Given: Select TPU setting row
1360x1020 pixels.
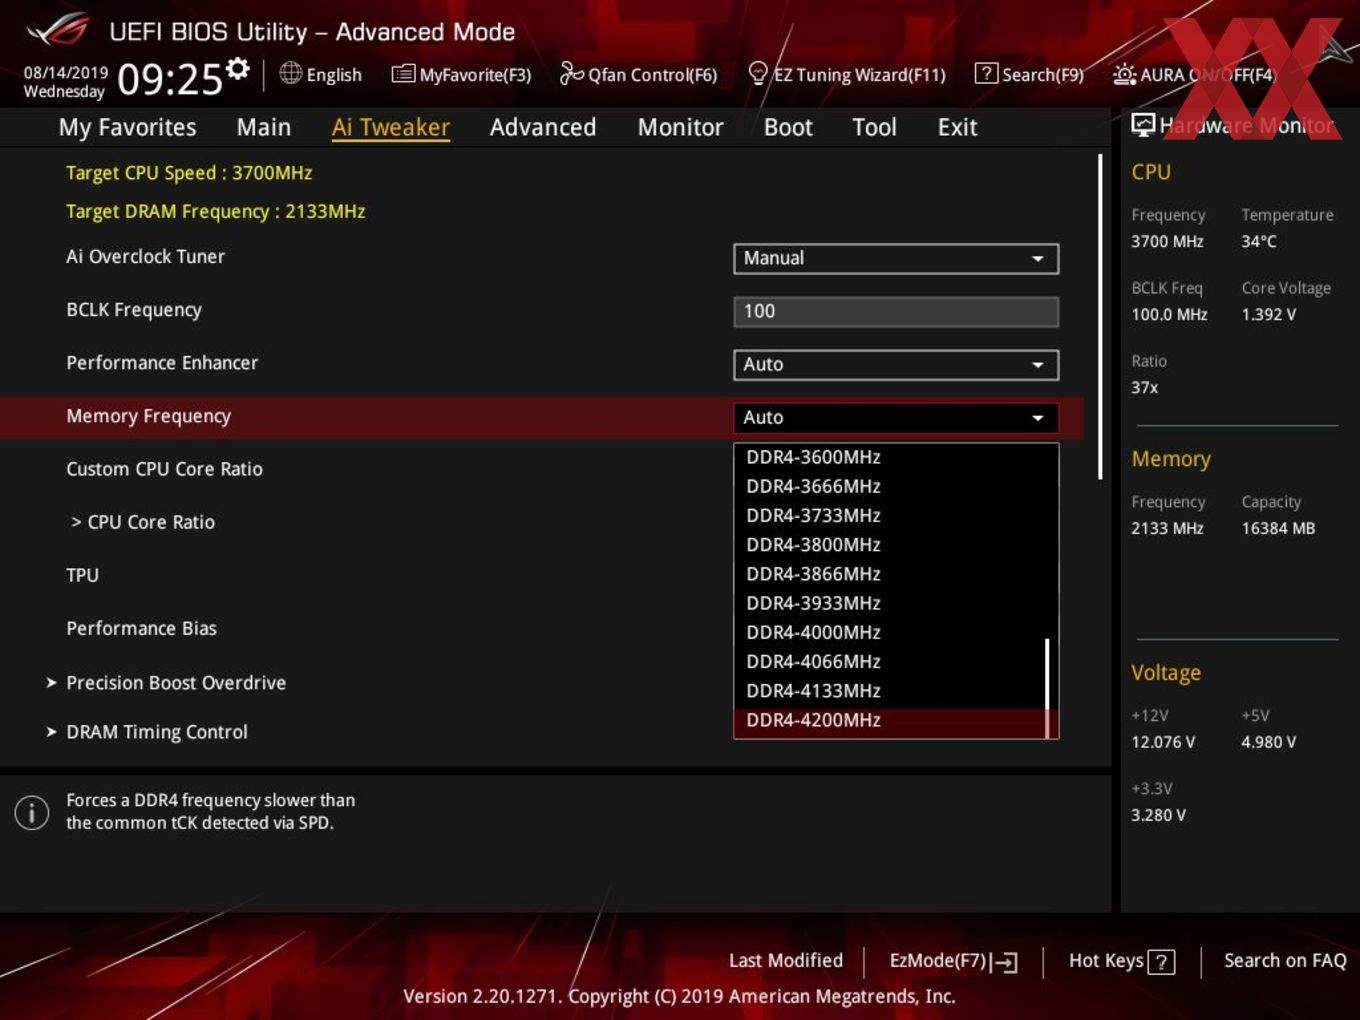Looking at the screenshot, I should [83, 575].
